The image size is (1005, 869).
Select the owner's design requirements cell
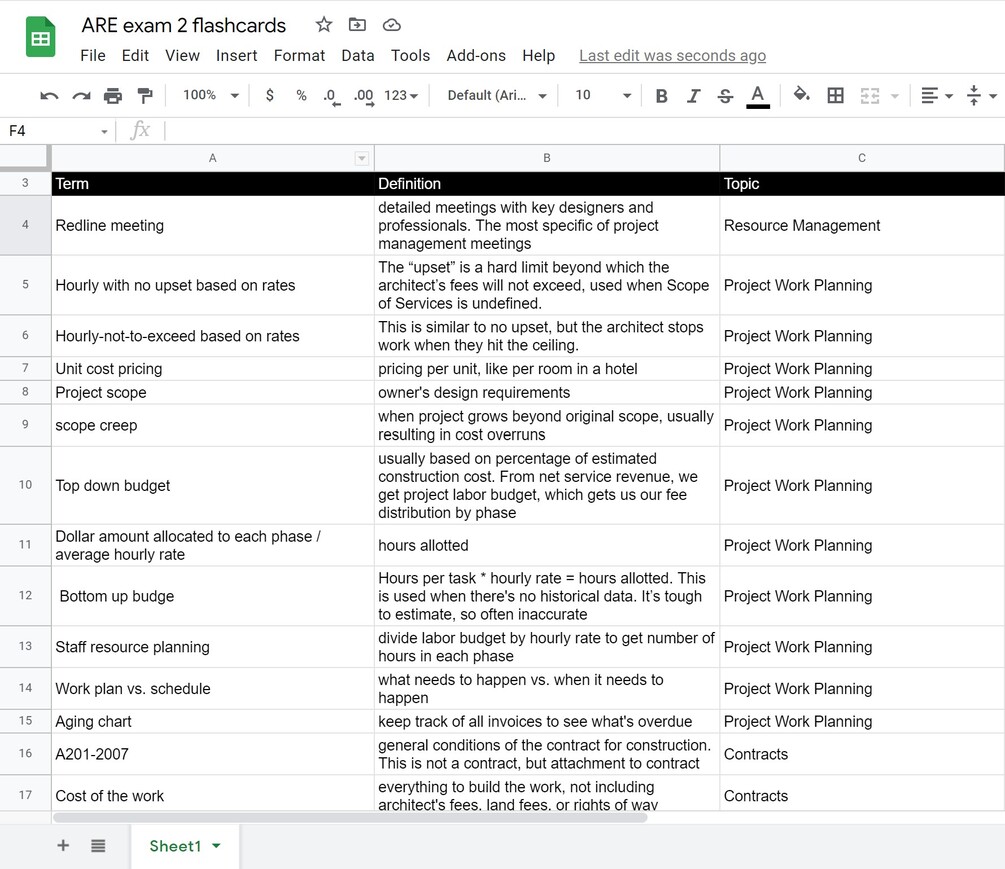click(547, 392)
